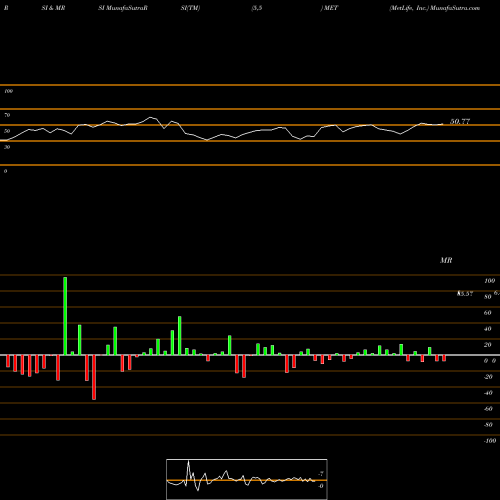Click the 20 label on MR axis
Screen dimensions: 500x500
(487, 345)
